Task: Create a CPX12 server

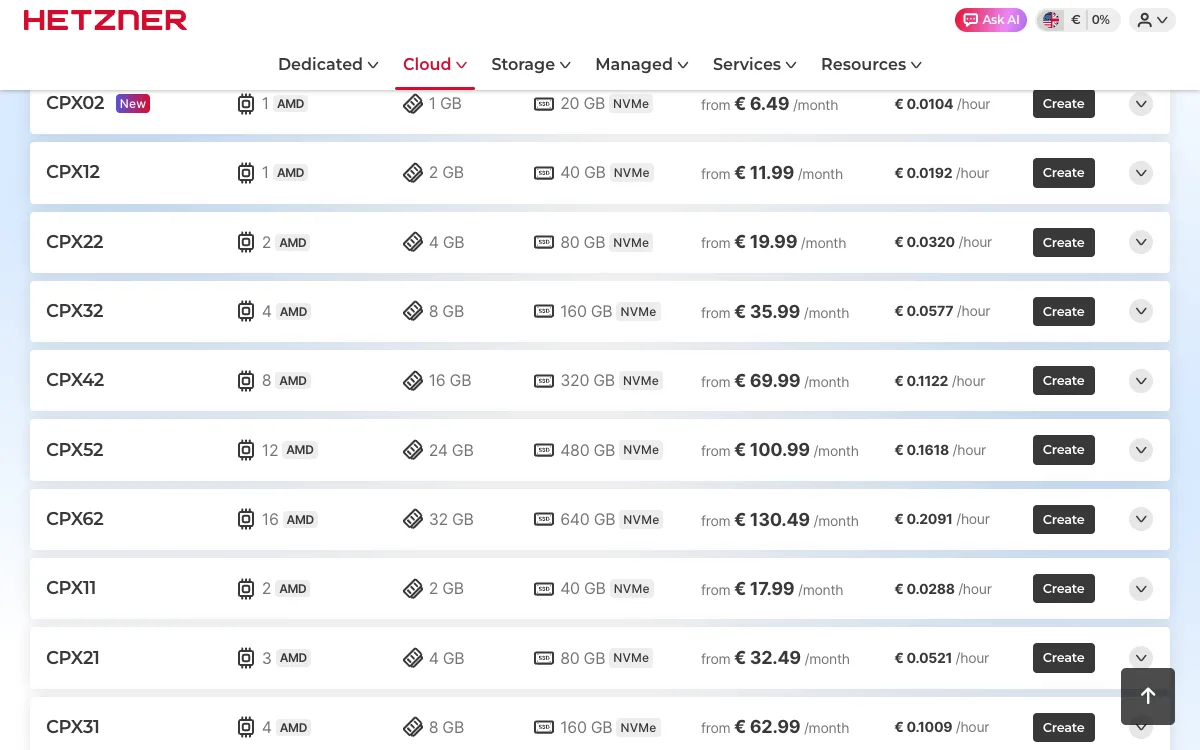Action: 1064,173
